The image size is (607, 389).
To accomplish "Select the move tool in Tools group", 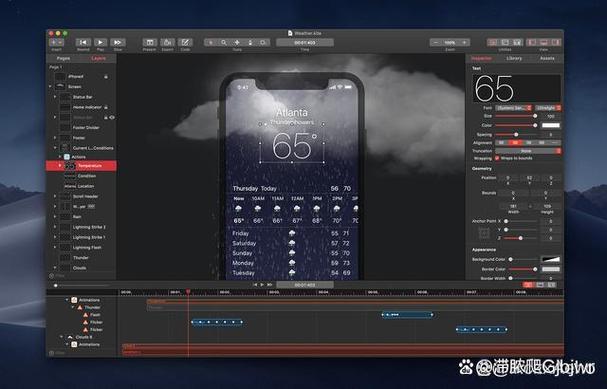I will [237, 43].
